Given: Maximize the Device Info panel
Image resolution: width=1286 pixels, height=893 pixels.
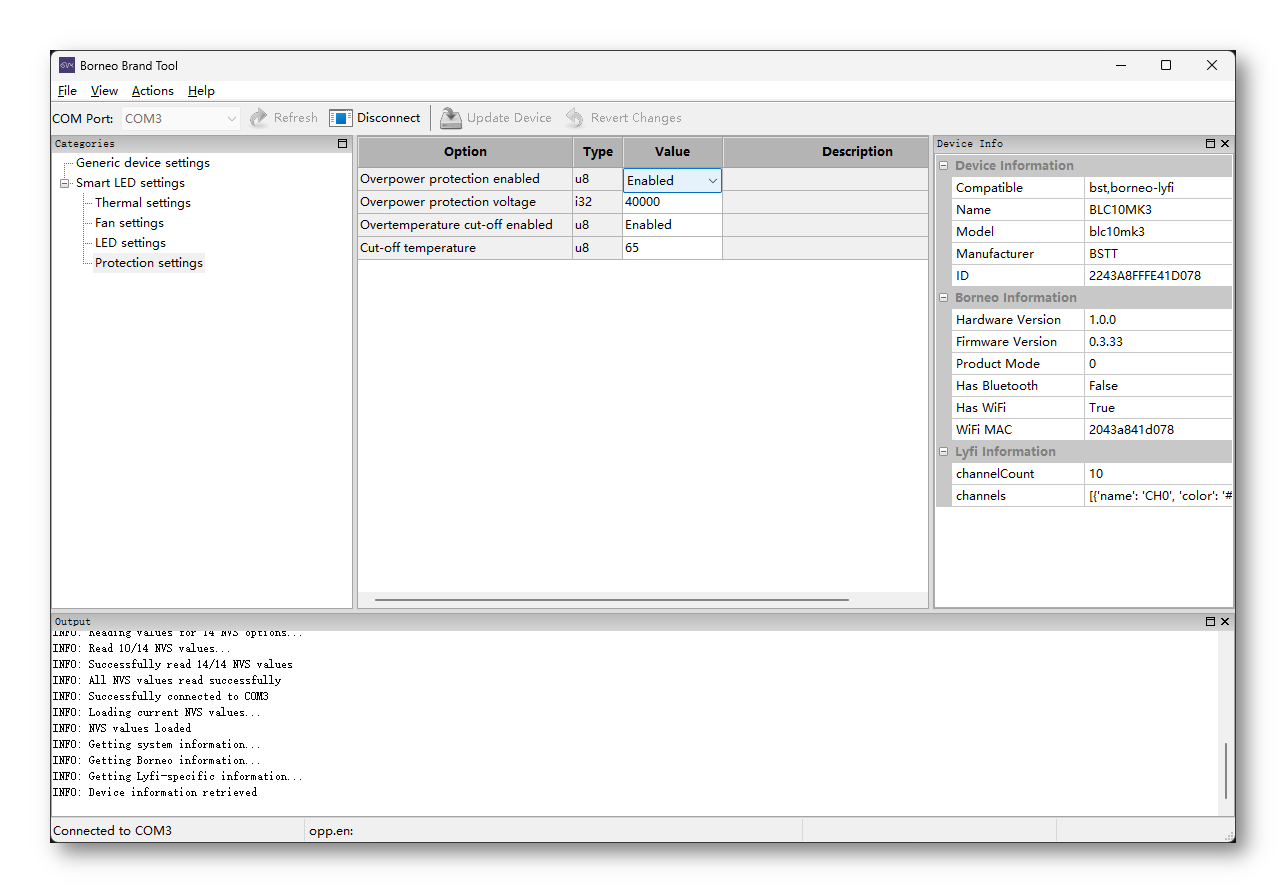Looking at the screenshot, I should click(x=1210, y=144).
